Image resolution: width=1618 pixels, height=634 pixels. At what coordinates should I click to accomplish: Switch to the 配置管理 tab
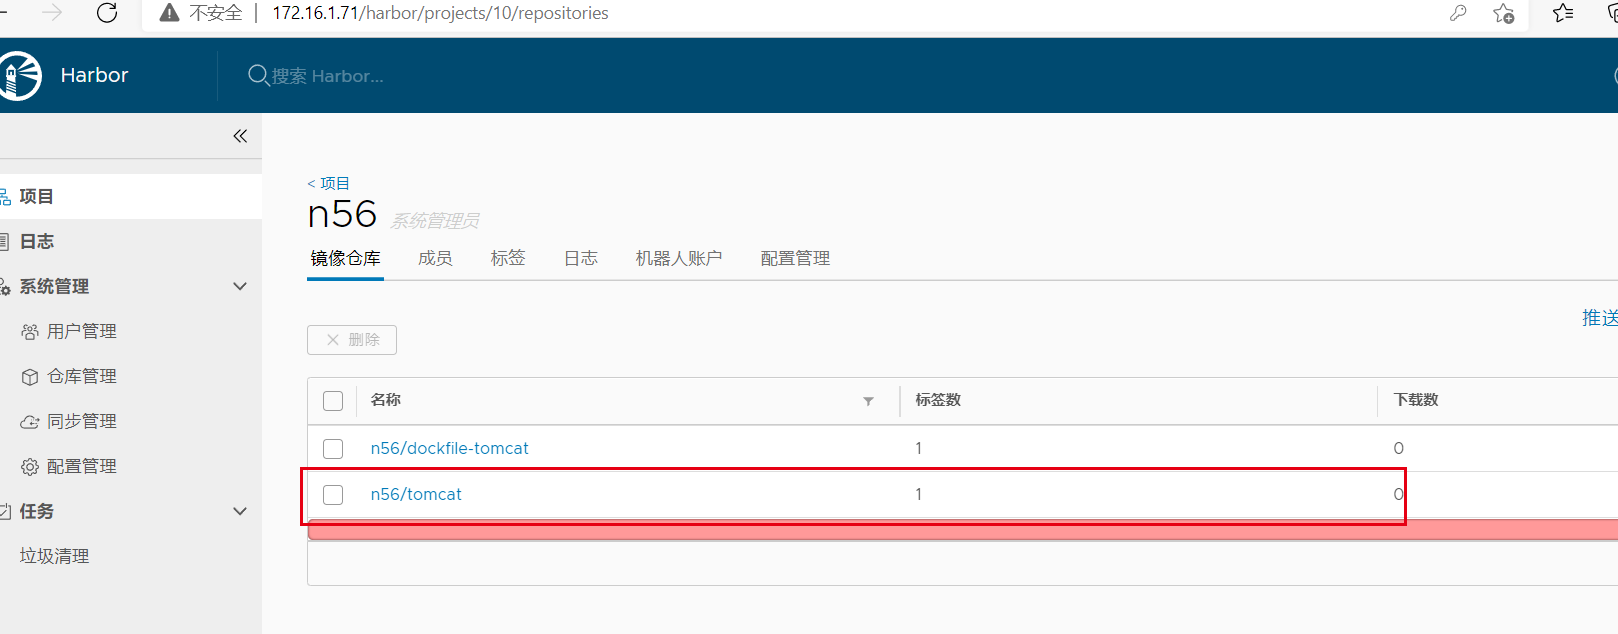pyautogui.click(x=795, y=258)
